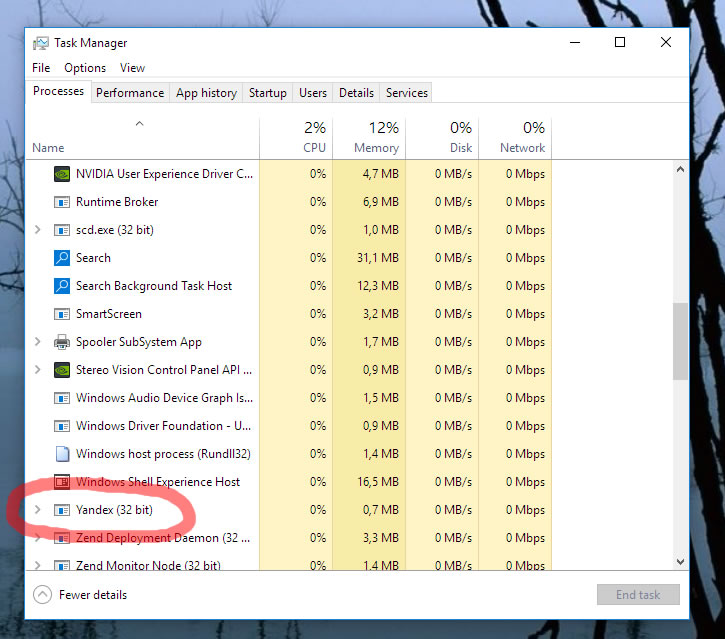Collapse view with Fewer details arrow
This screenshot has width=725, height=639.
click(x=43, y=595)
